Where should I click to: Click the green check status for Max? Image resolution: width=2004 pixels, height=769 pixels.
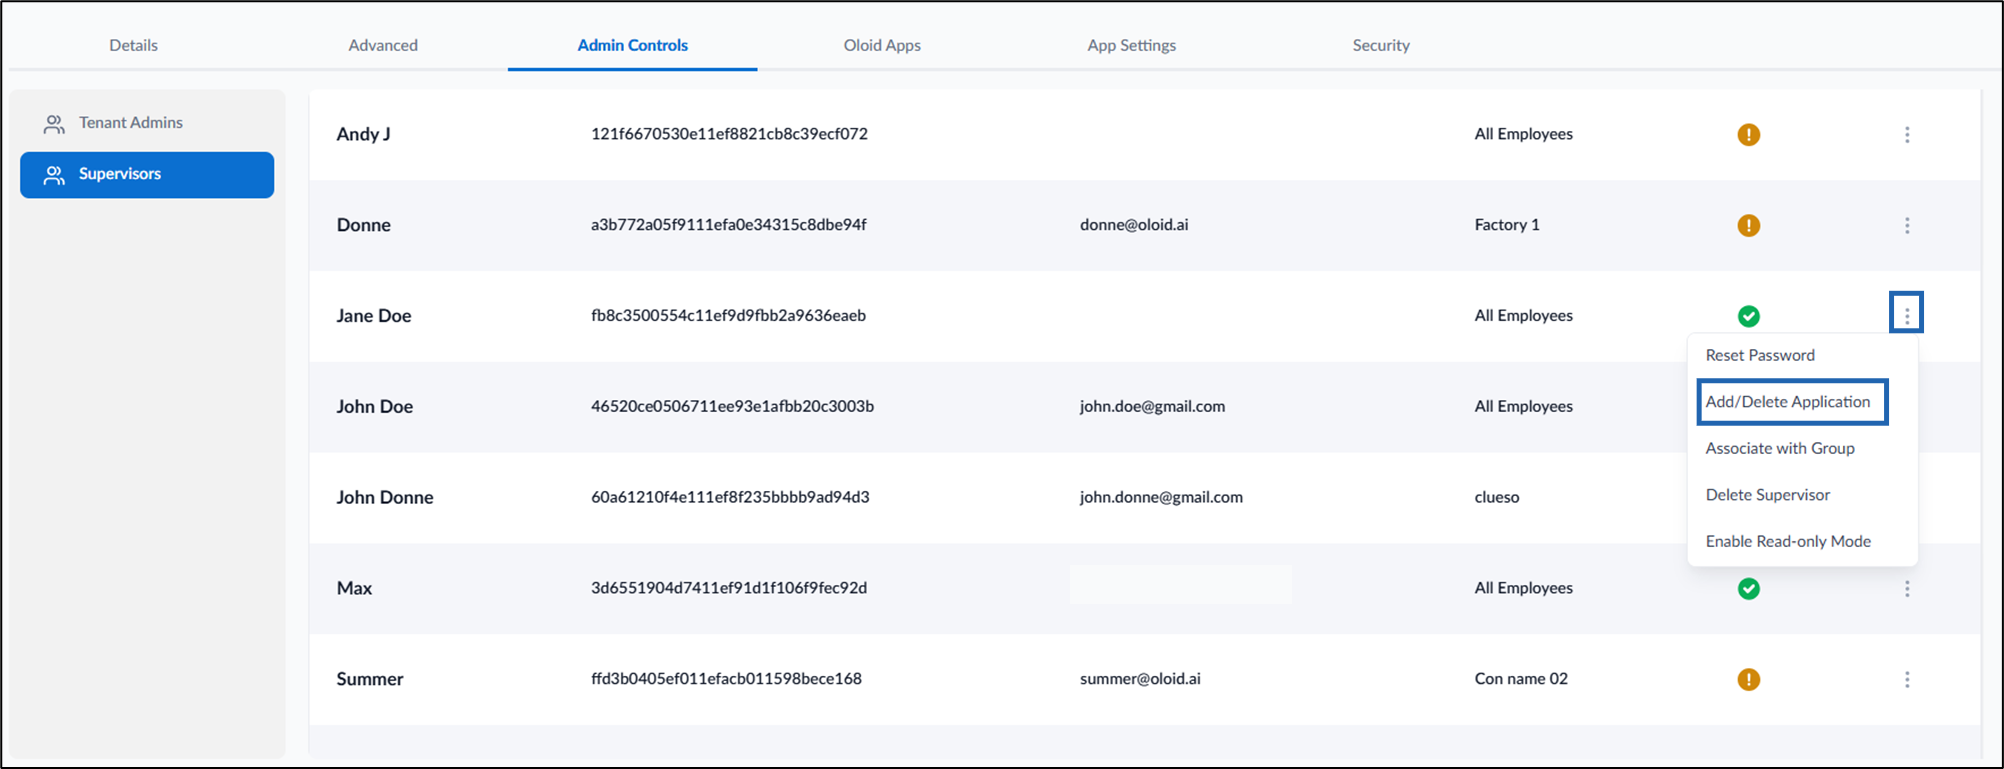(1748, 589)
